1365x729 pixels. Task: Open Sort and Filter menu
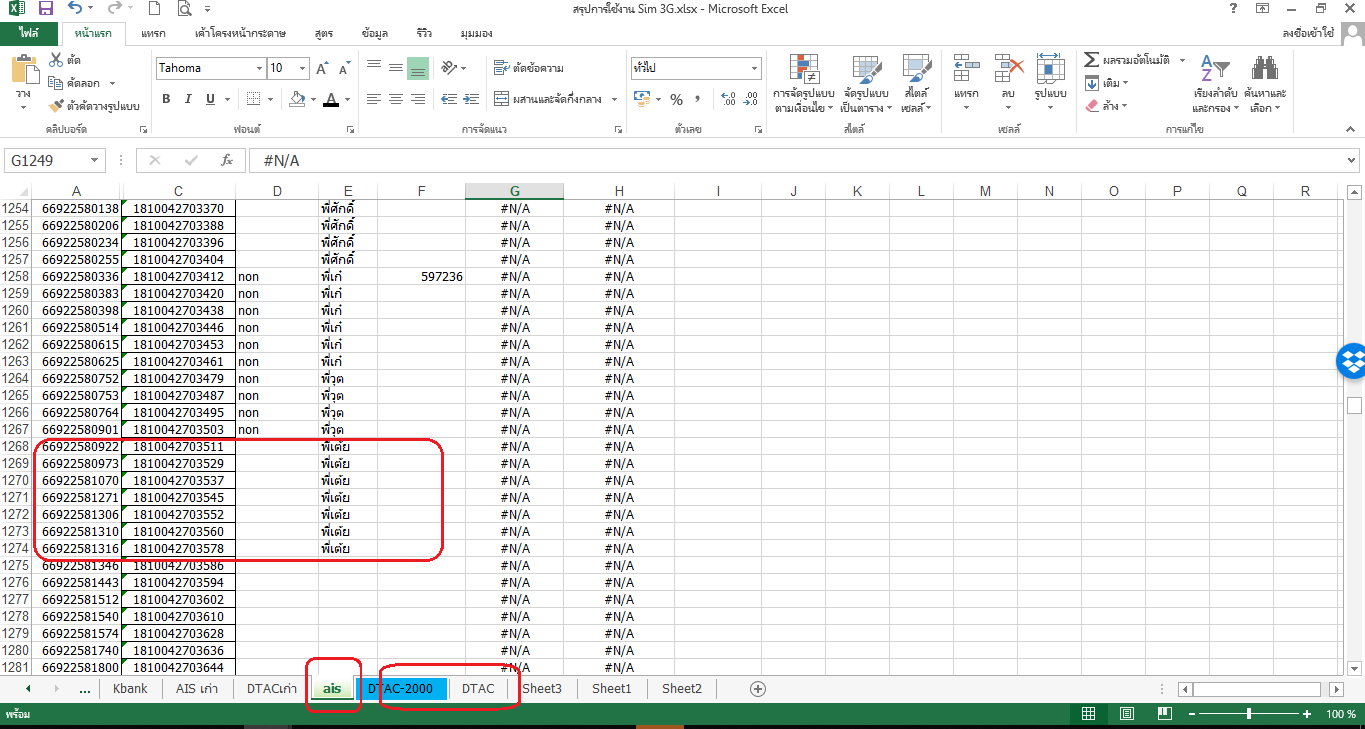1215,84
